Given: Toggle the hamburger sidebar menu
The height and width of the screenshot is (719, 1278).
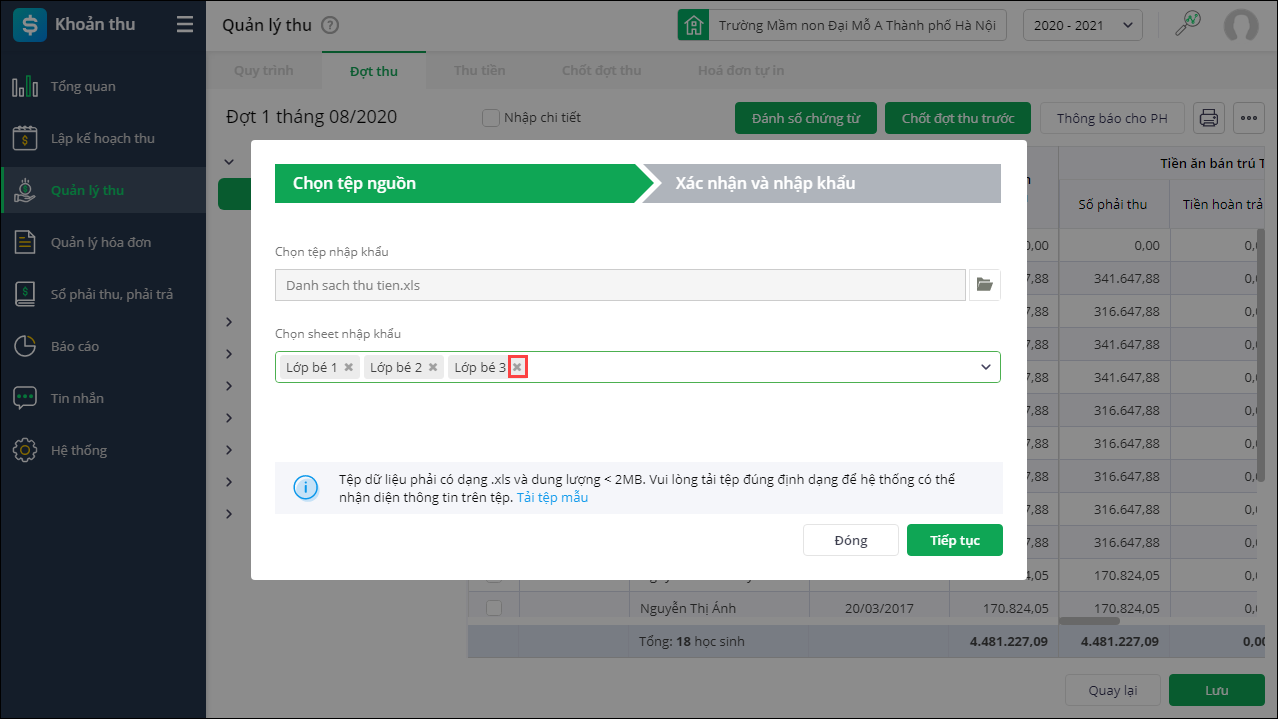Looking at the screenshot, I should tap(185, 25).
